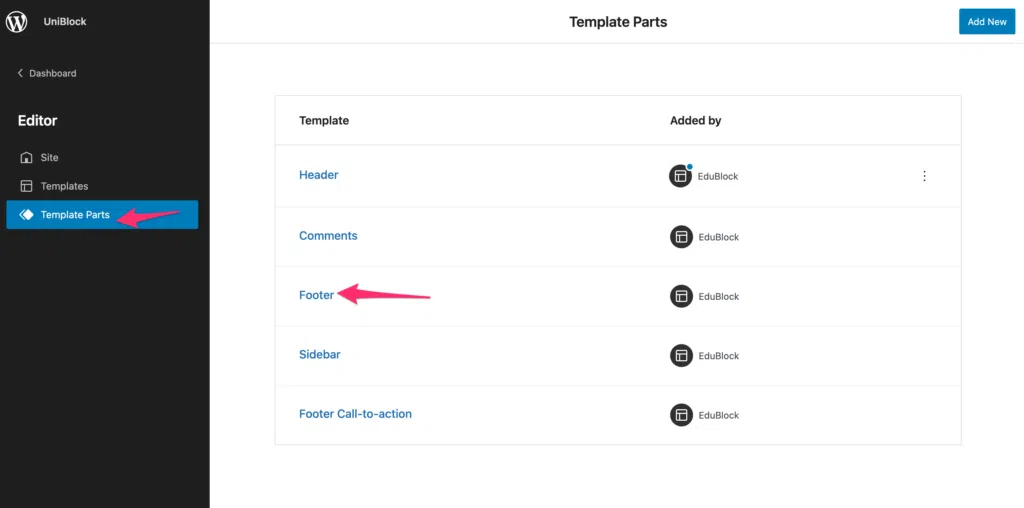Screen dimensions: 1024x508
Task: Click the EduBlock icon in Sidebar row
Action: tap(681, 356)
